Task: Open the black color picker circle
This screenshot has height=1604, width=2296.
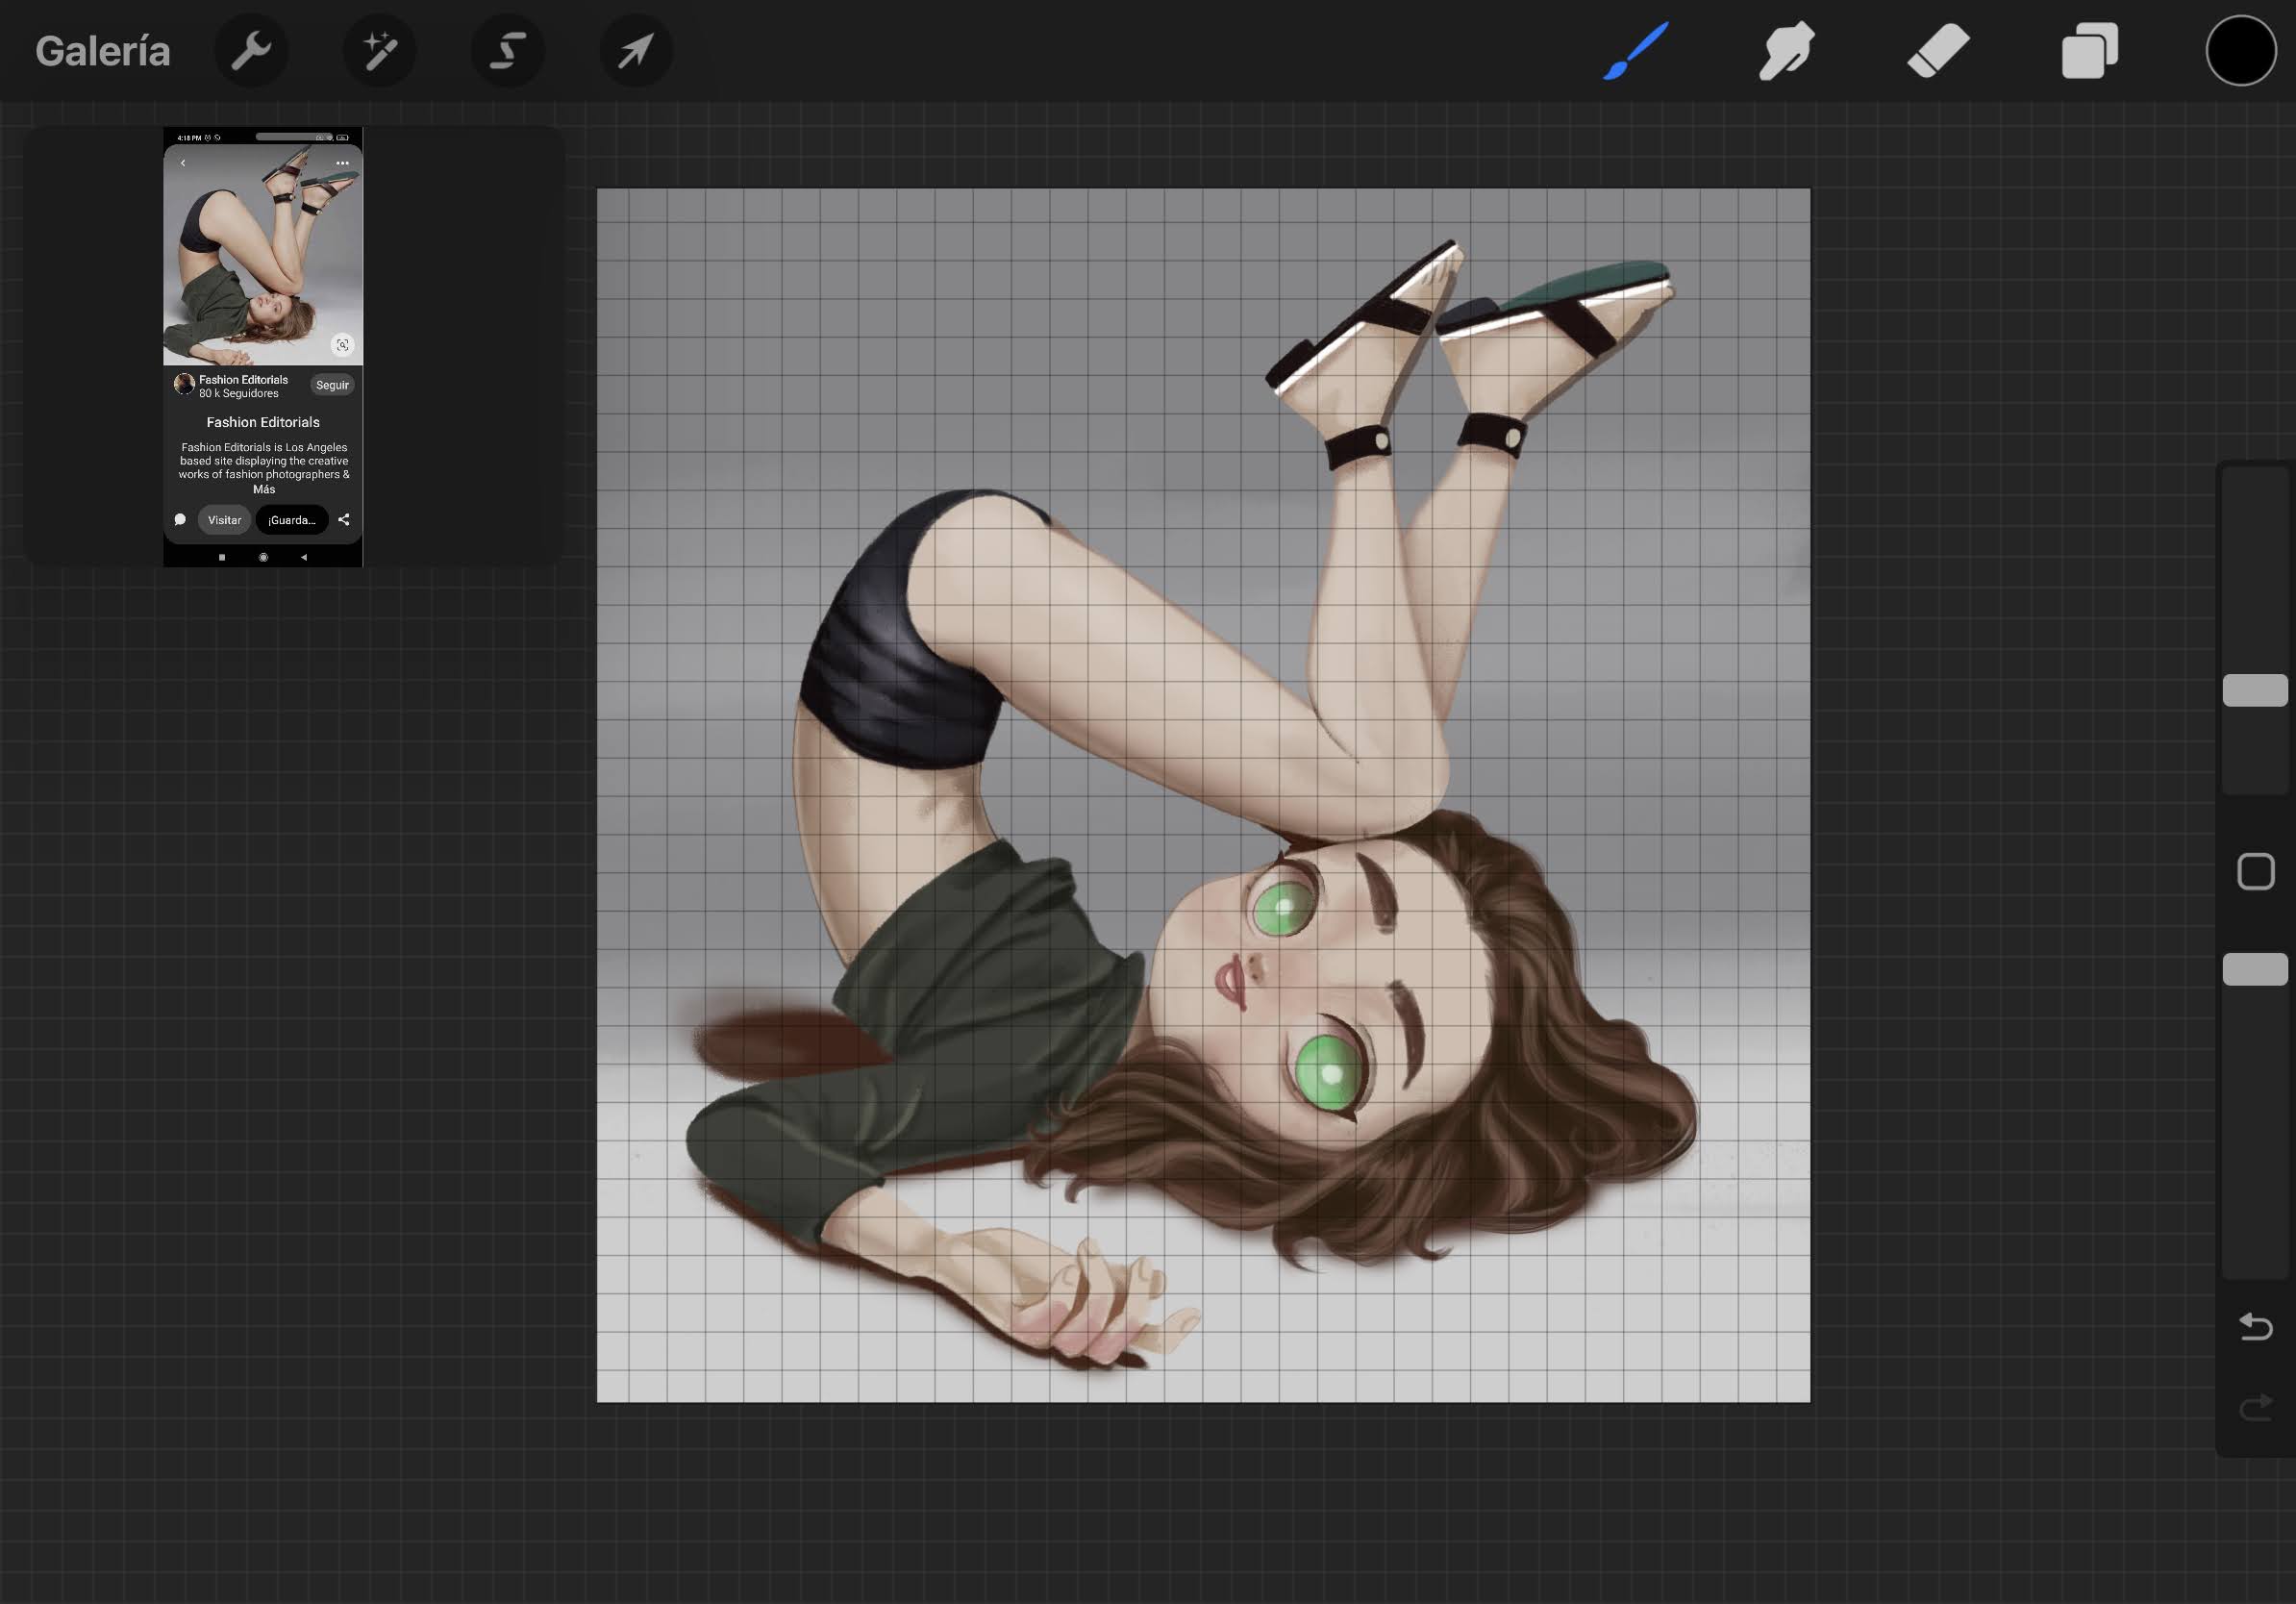Action: click(x=2241, y=51)
